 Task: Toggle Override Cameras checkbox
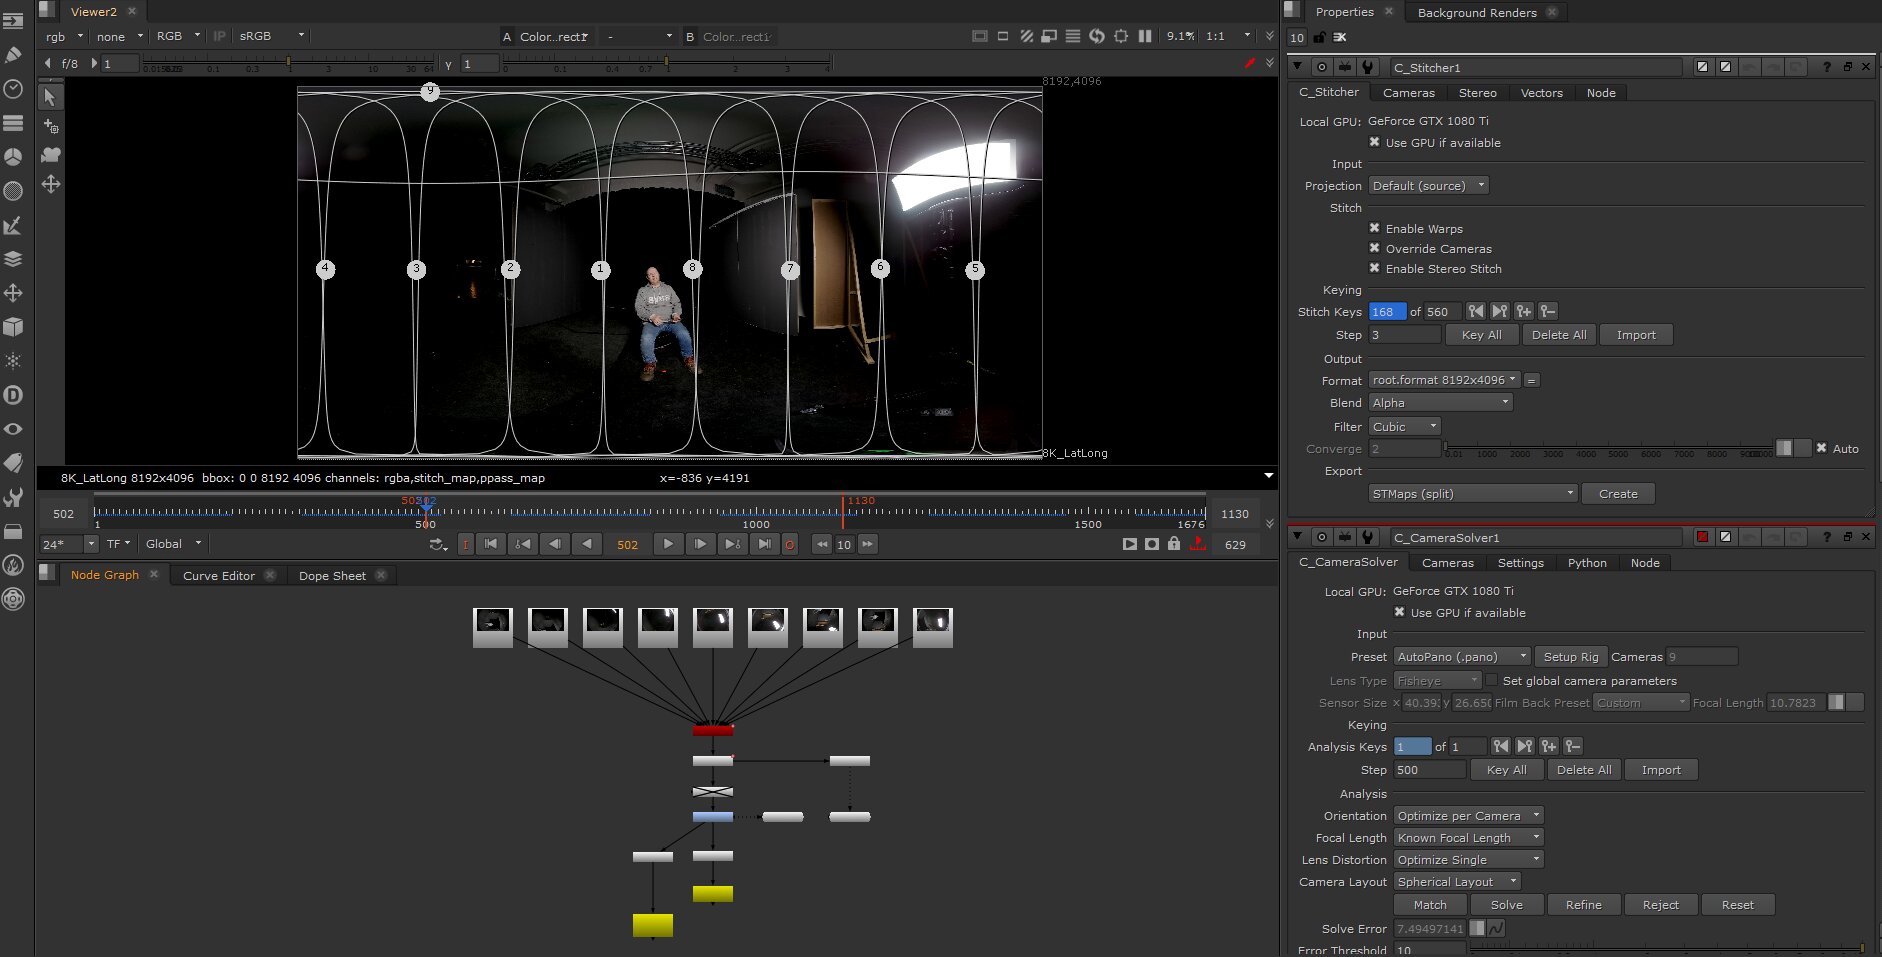coord(1375,248)
